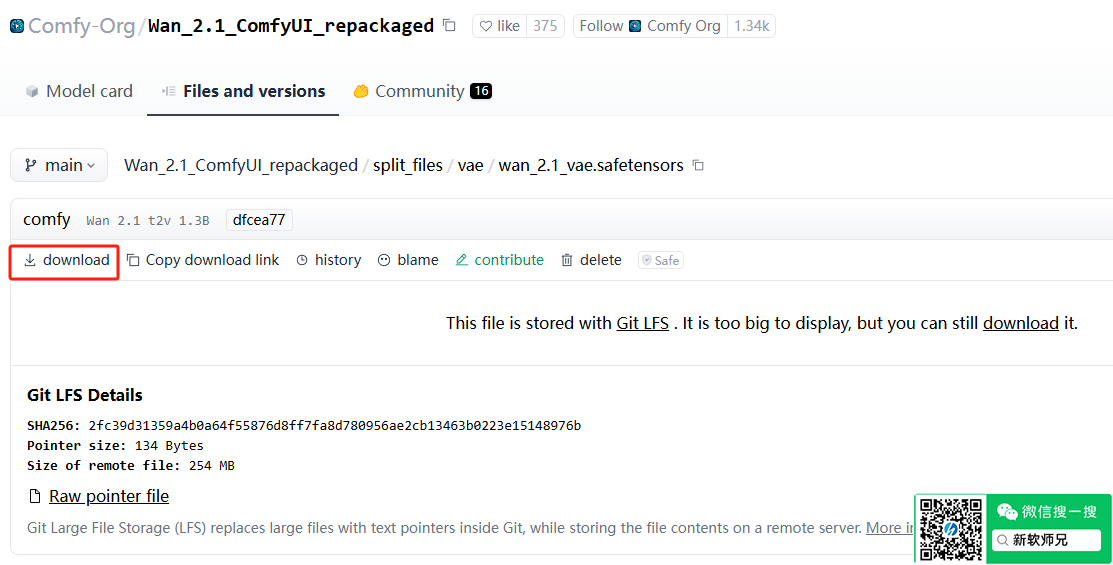Open the Git LFS link
This screenshot has height=565, width=1113.
[642, 323]
